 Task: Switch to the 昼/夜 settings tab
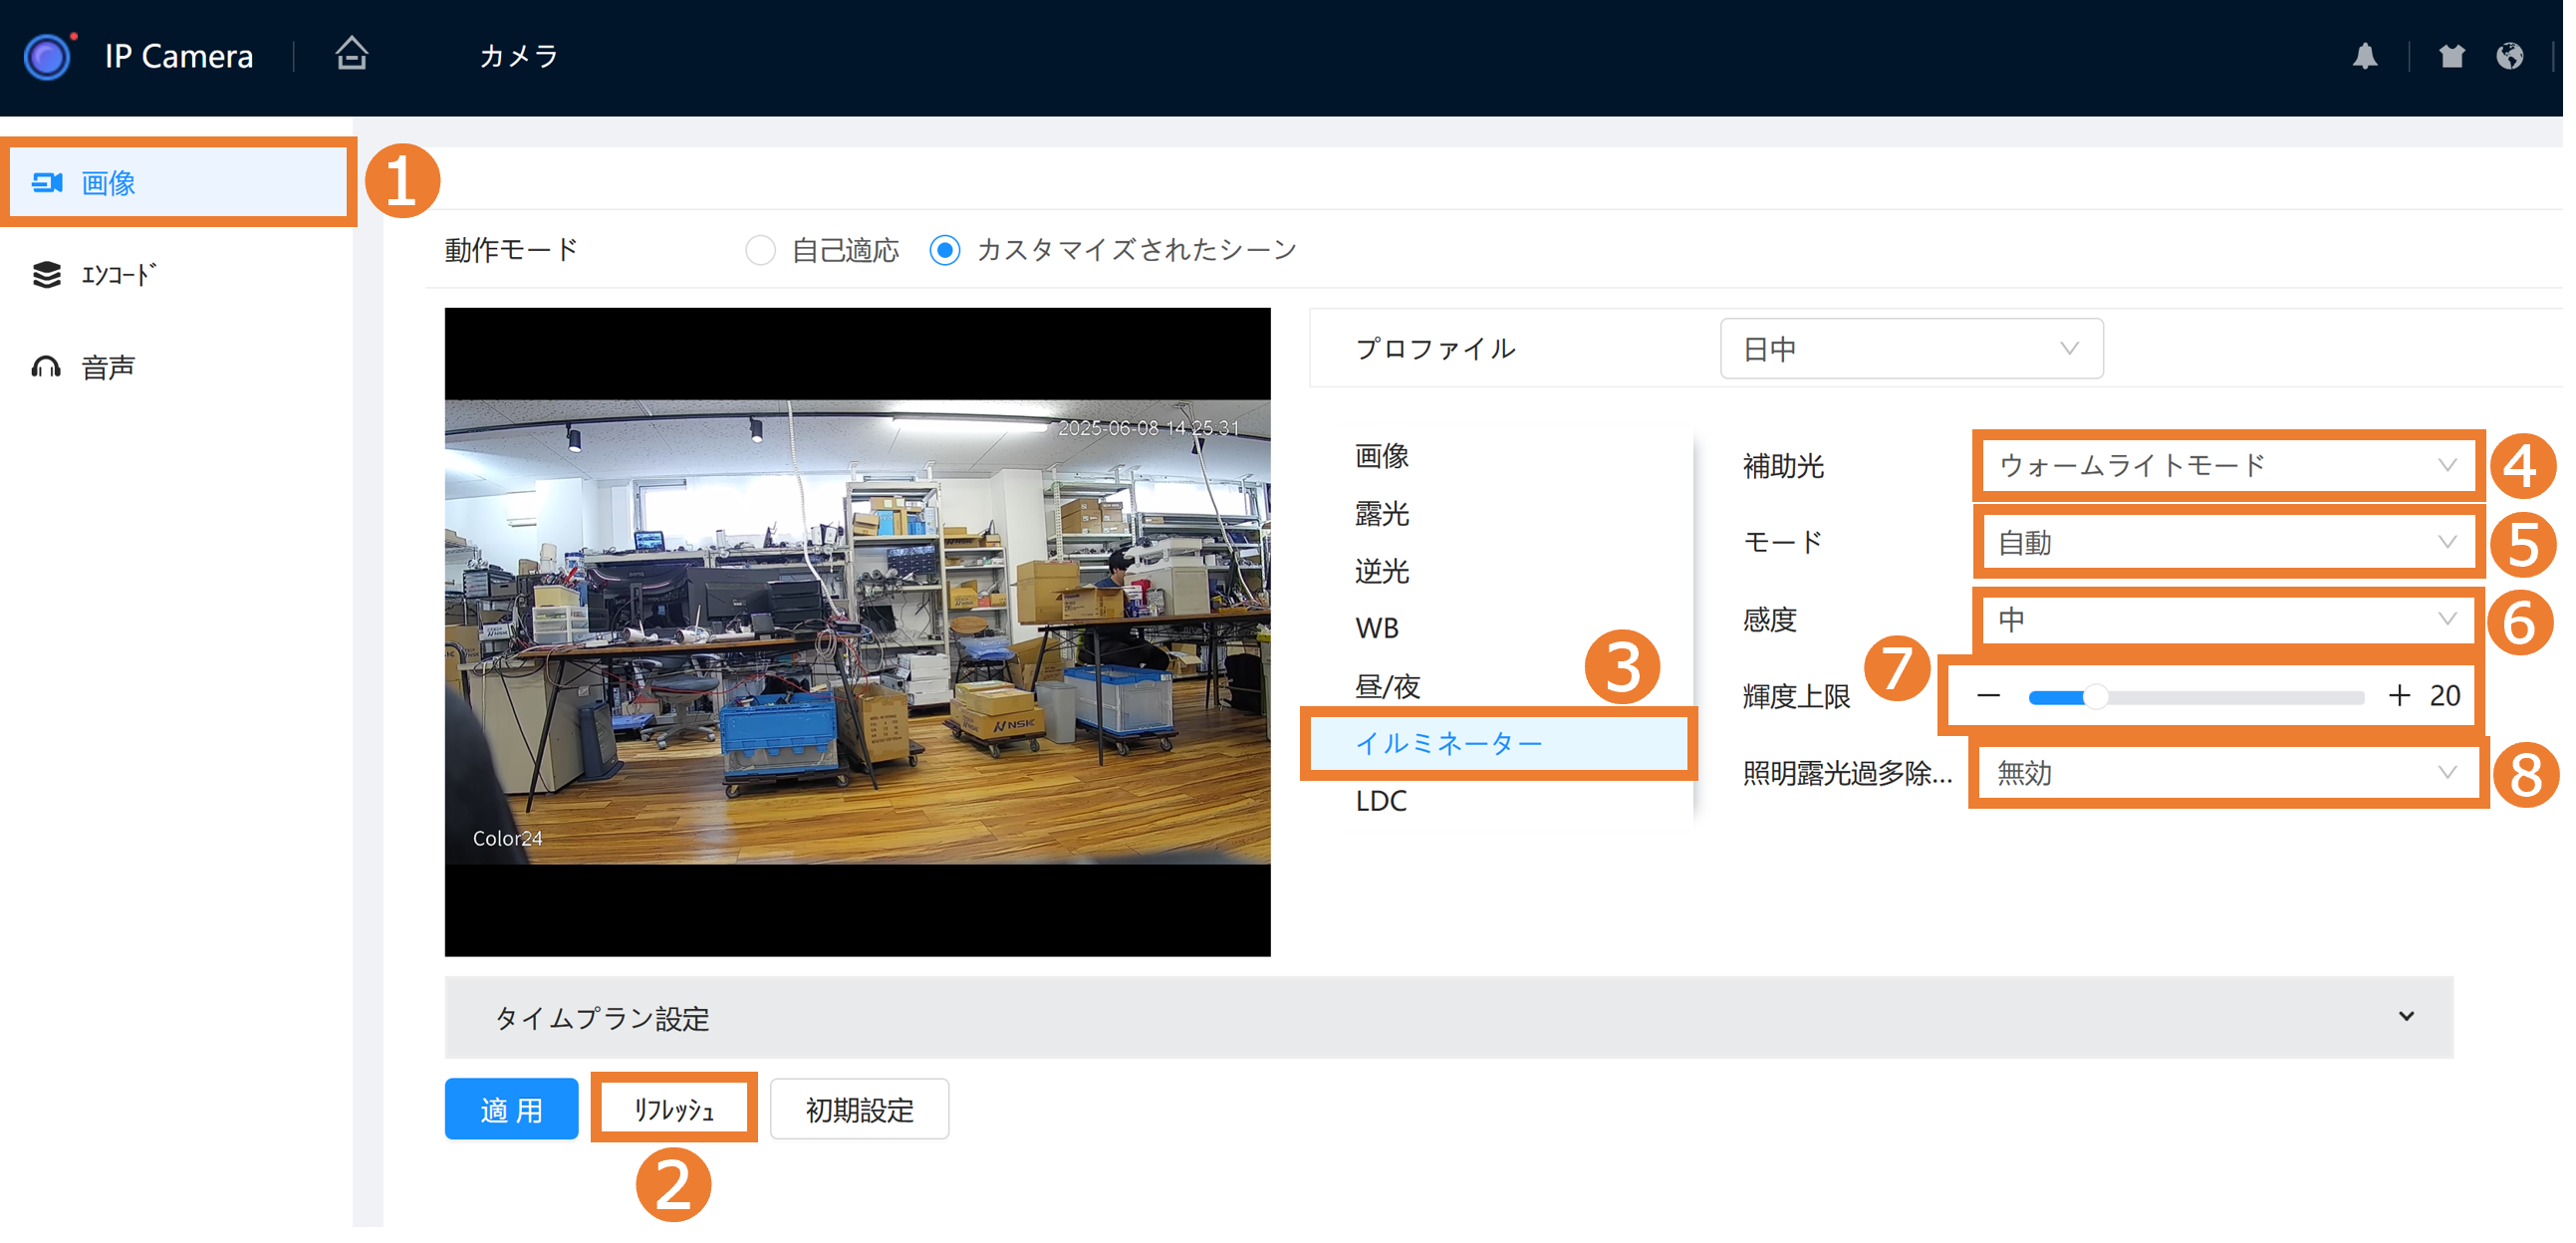(x=1387, y=686)
